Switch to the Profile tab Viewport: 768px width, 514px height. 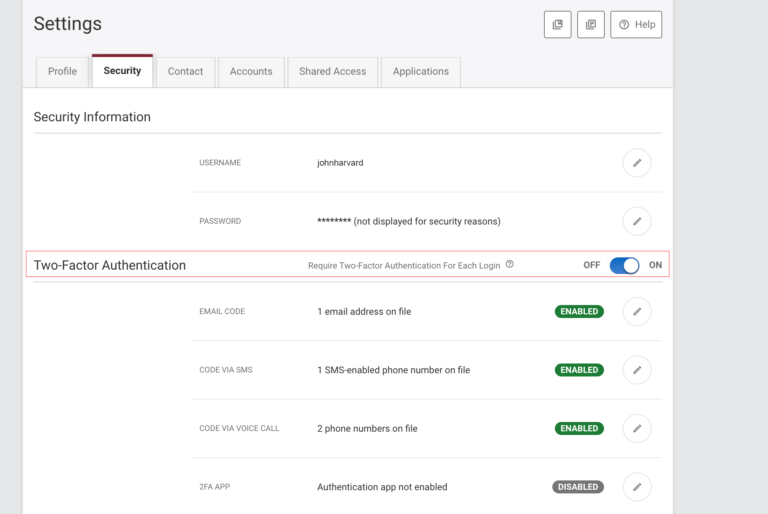point(62,72)
